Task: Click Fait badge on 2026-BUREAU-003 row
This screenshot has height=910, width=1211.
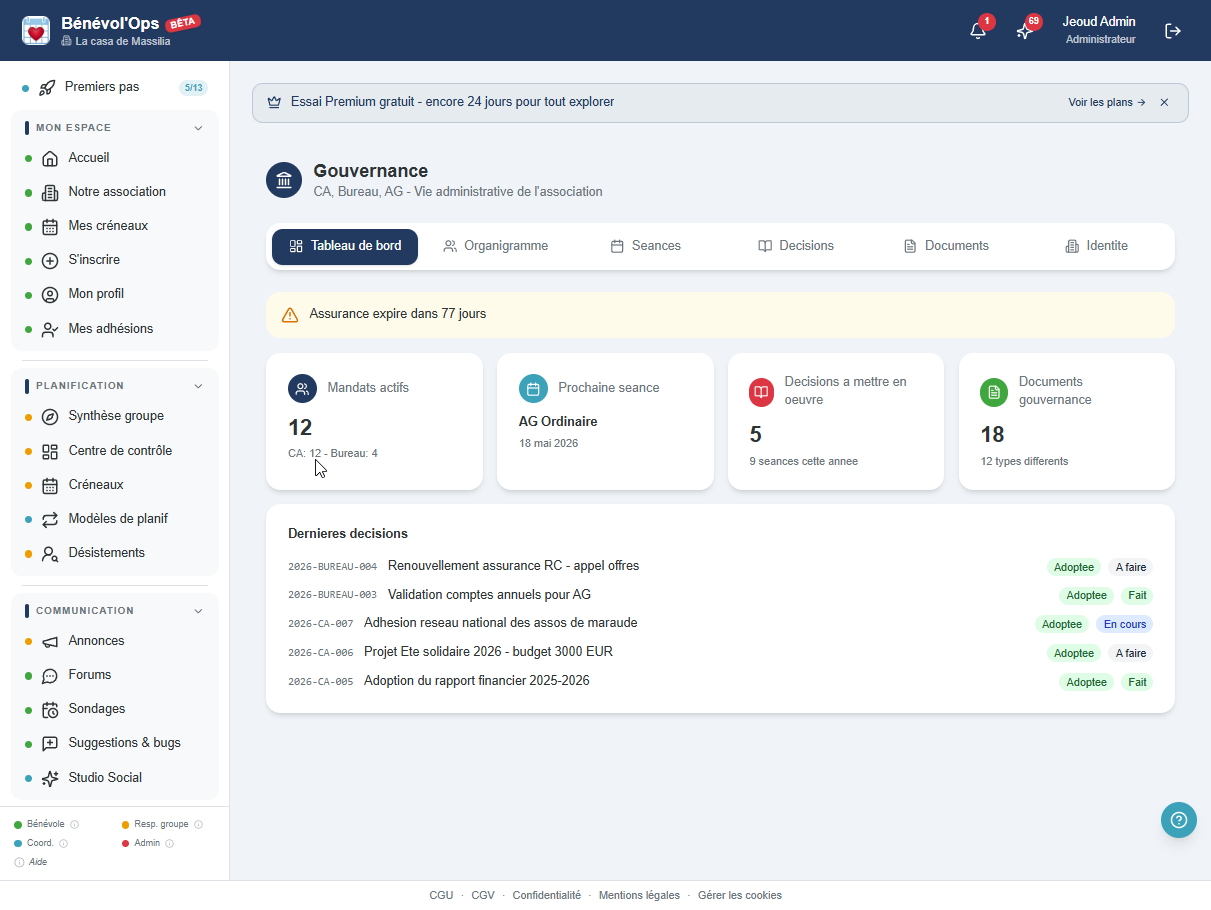Action: (x=1137, y=595)
